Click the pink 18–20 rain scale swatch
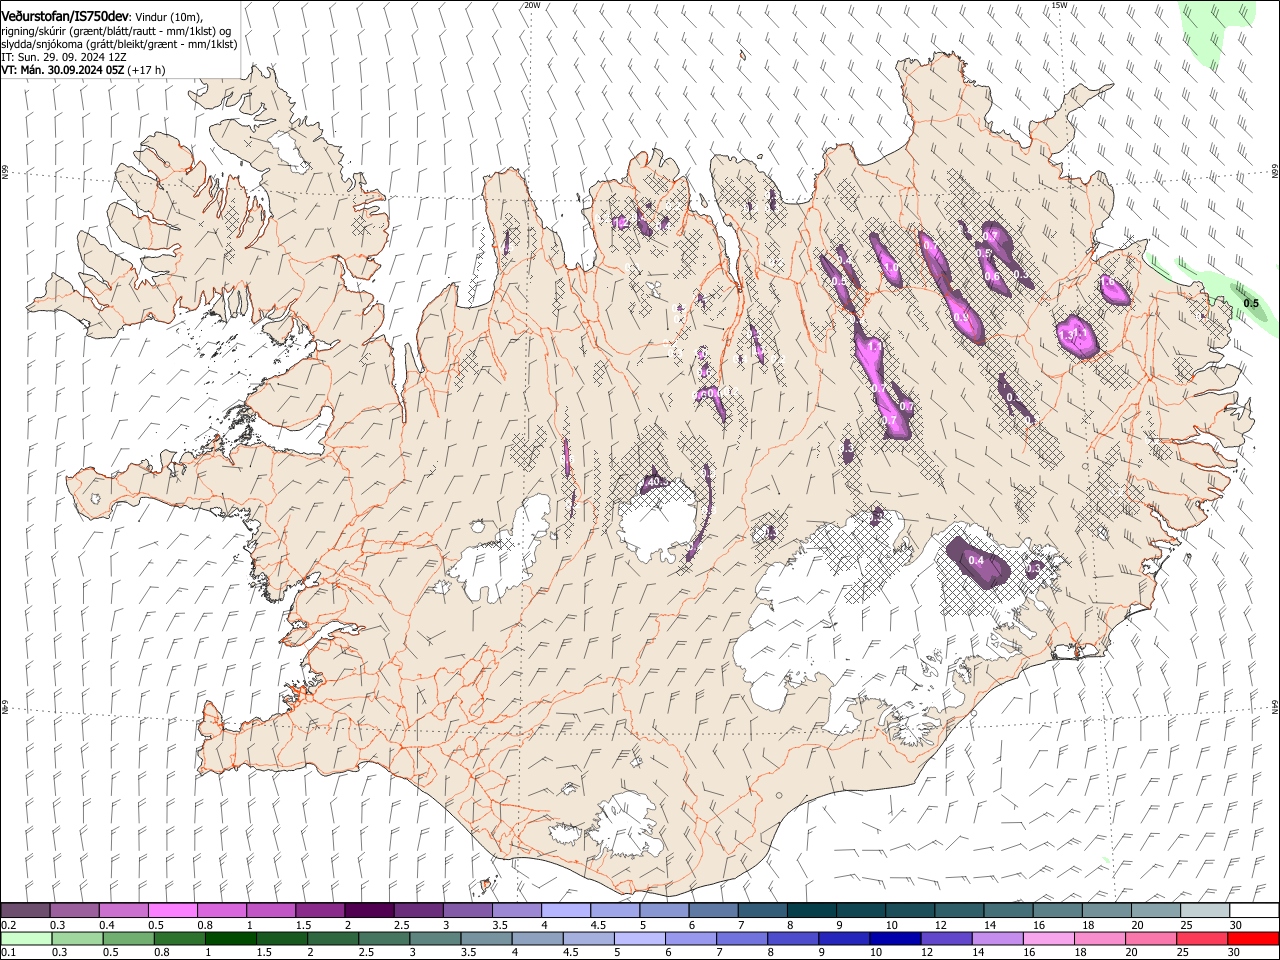Image resolution: width=1280 pixels, height=960 pixels. [1098, 938]
